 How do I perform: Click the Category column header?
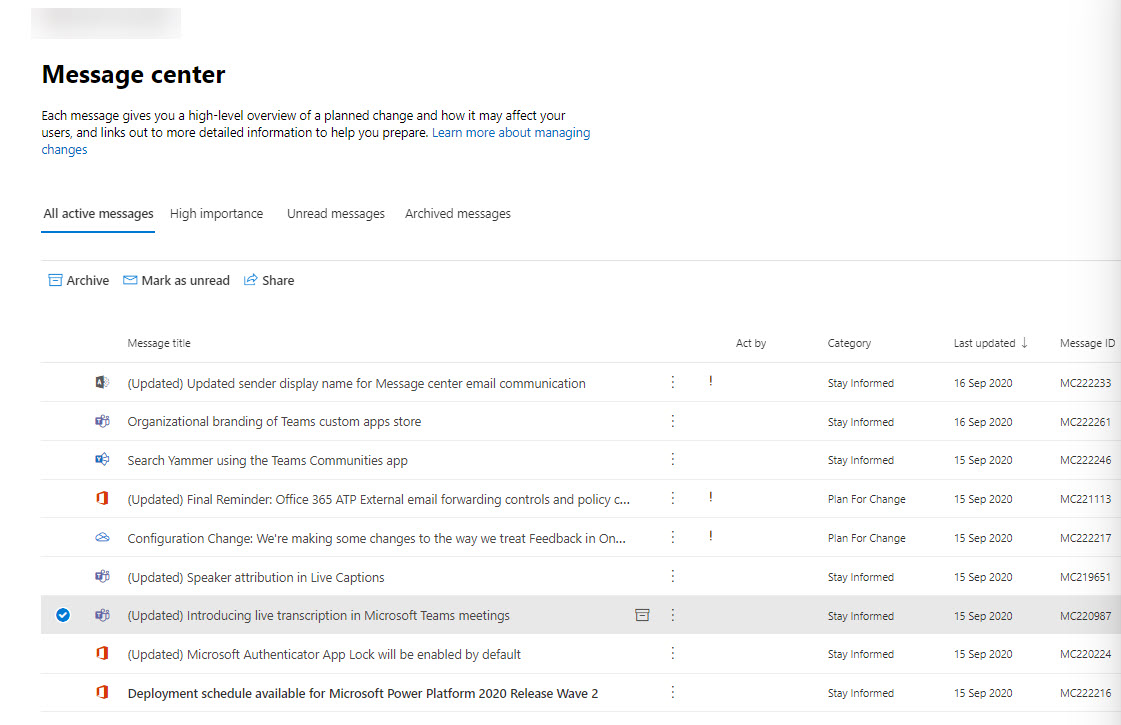[x=849, y=343]
